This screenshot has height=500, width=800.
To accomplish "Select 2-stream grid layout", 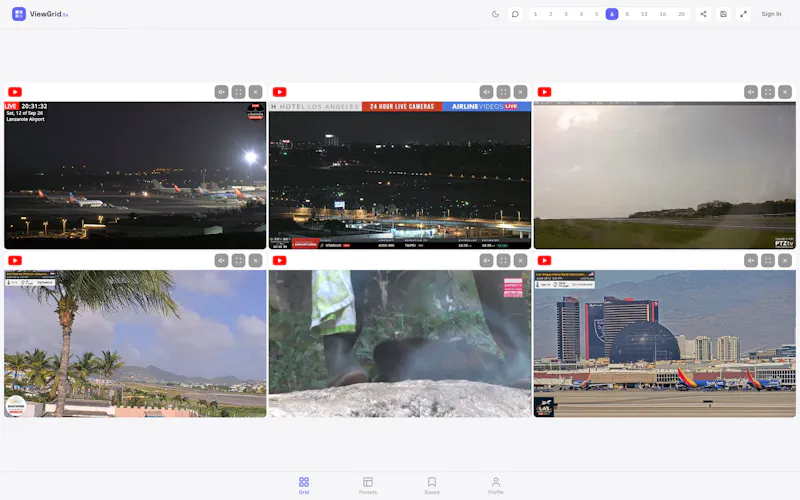I will pos(551,14).
